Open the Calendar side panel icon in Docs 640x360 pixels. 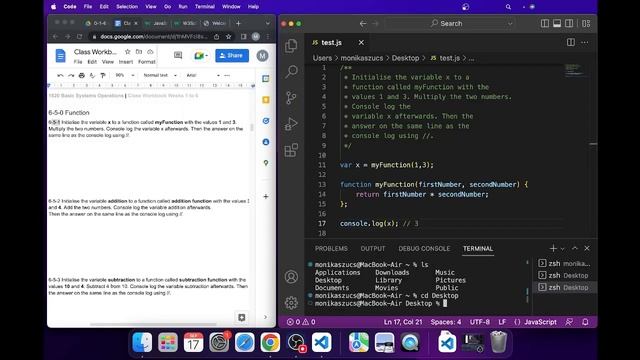coord(266,78)
